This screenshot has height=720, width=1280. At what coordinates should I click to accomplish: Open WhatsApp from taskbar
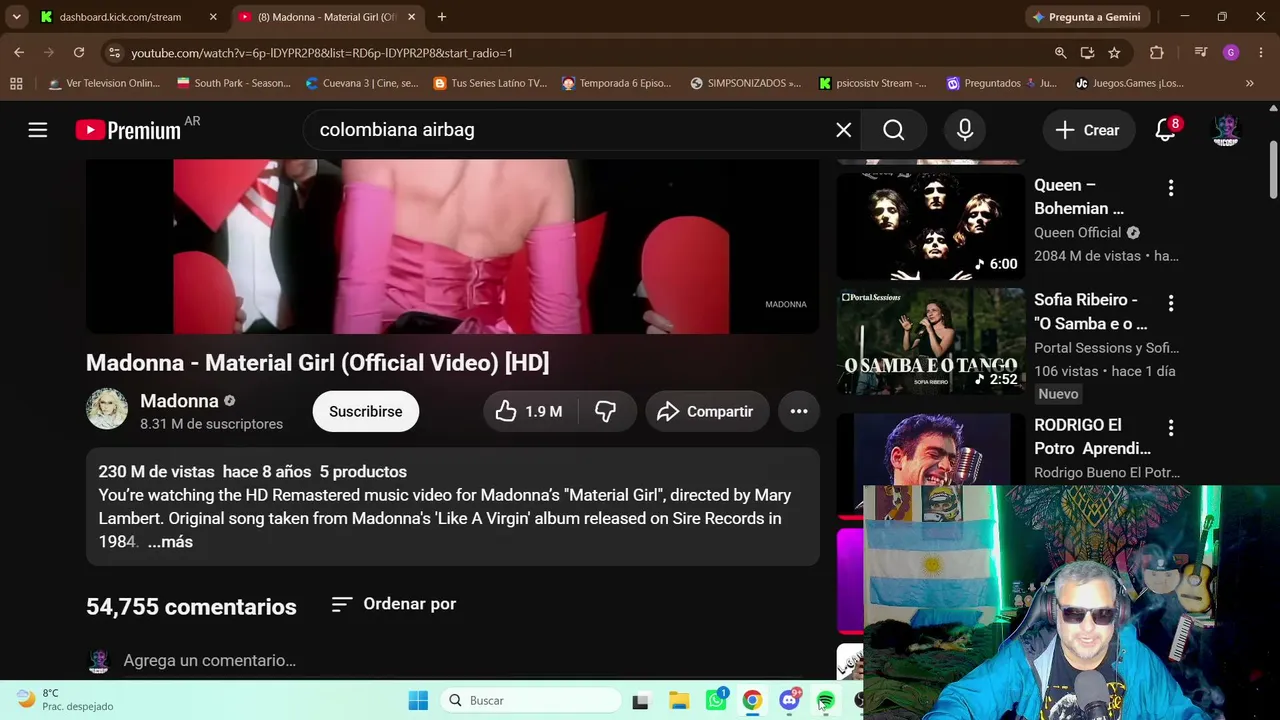point(716,700)
